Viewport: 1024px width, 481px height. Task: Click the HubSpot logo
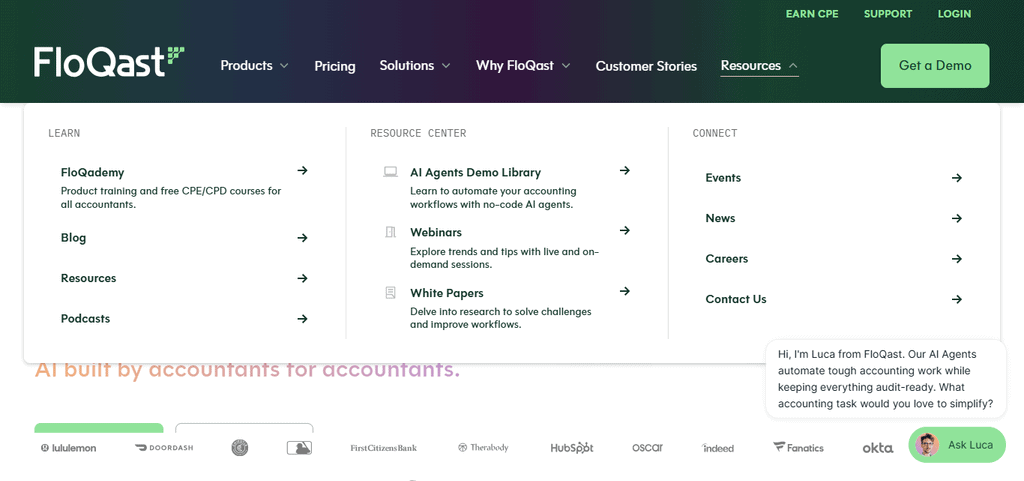[x=572, y=448]
